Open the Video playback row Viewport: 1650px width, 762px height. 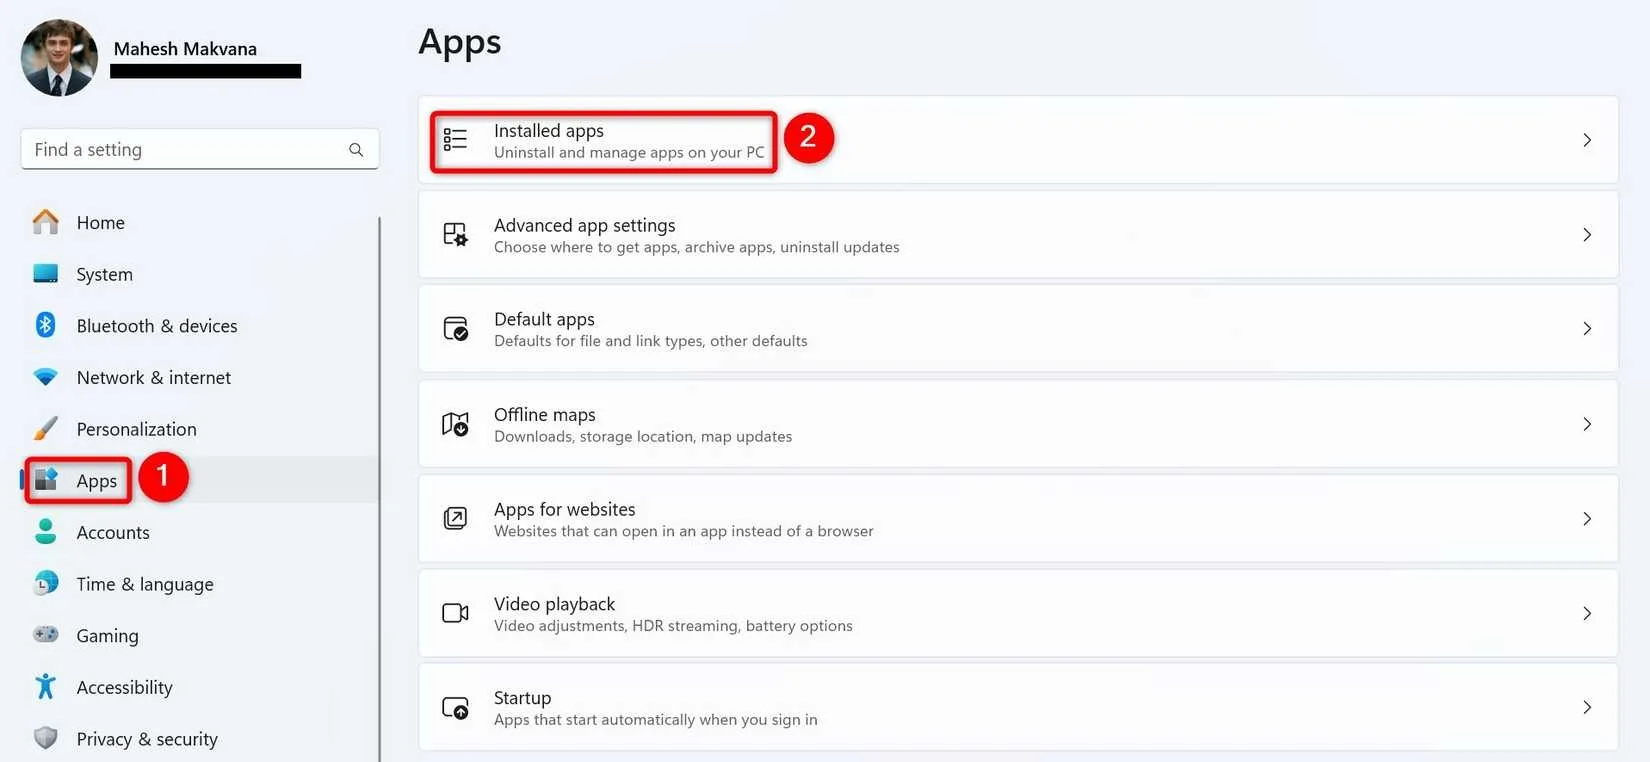(x=1018, y=613)
